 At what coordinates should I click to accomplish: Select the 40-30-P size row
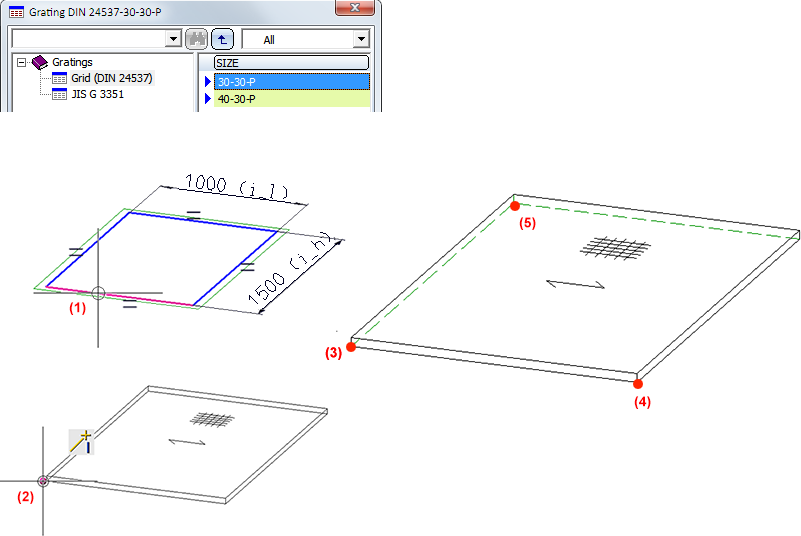click(x=292, y=99)
